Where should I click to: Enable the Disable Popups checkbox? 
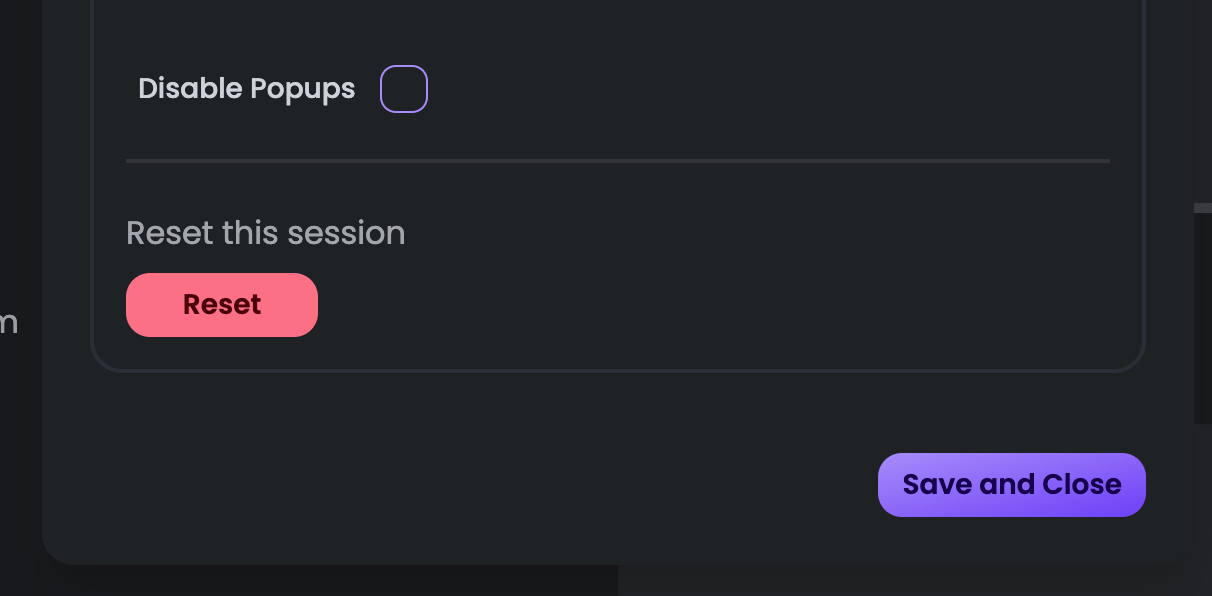(404, 89)
